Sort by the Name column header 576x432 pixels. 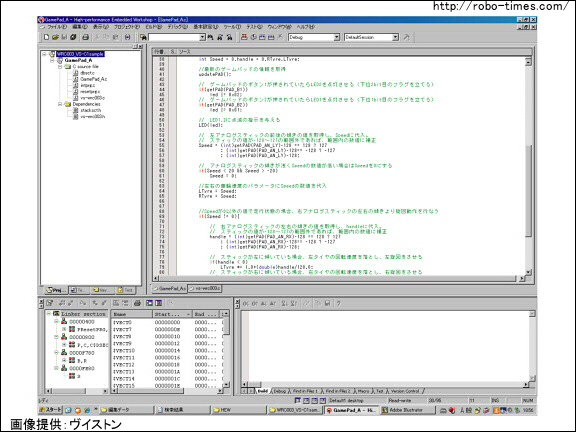coord(132,314)
